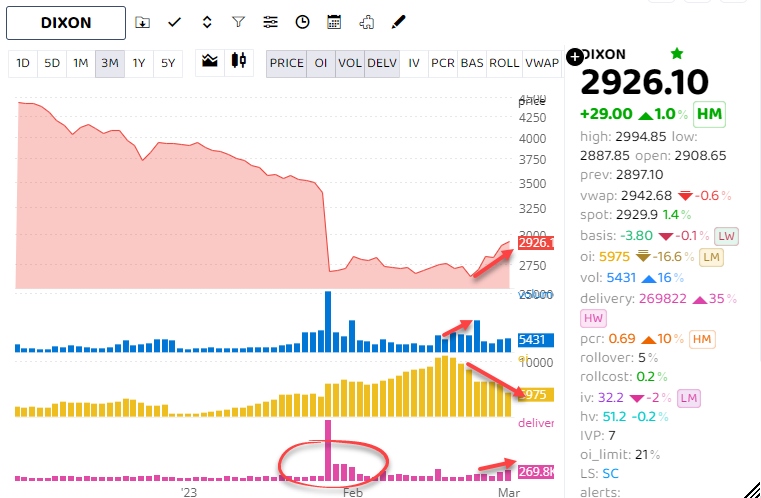Viewport: 761px width, 498px height.
Task: Click the resize grip at bottom-right corner
Action: point(751,489)
